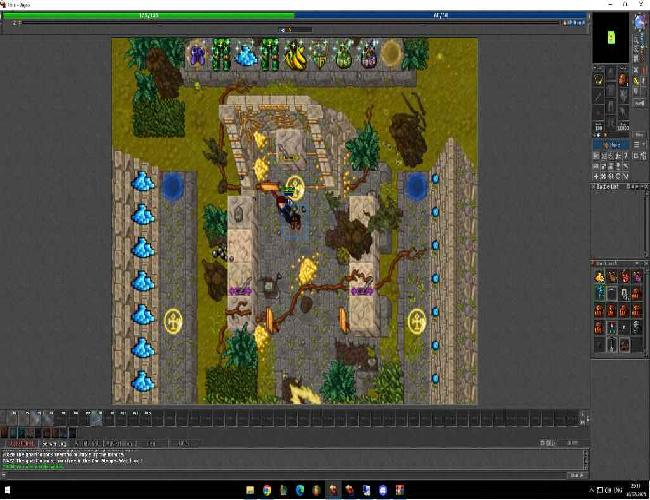Click the right yellow ankh teleporter
650x500 pixels.
pyautogui.click(x=417, y=321)
